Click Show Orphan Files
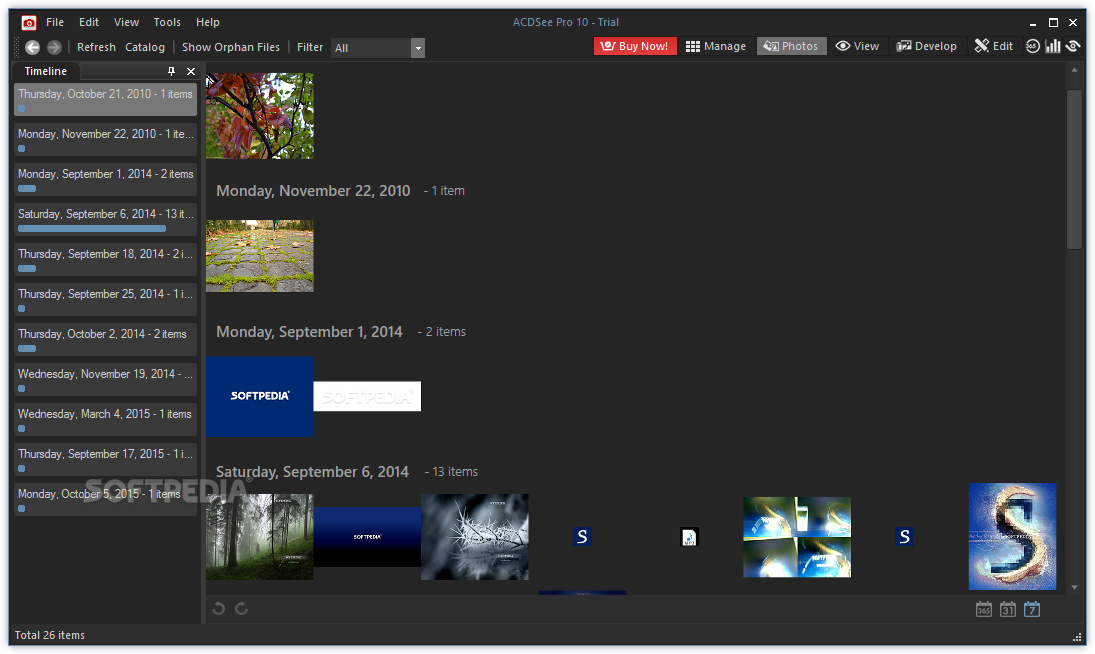This screenshot has height=654, width=1095. [x=231, y=47]
